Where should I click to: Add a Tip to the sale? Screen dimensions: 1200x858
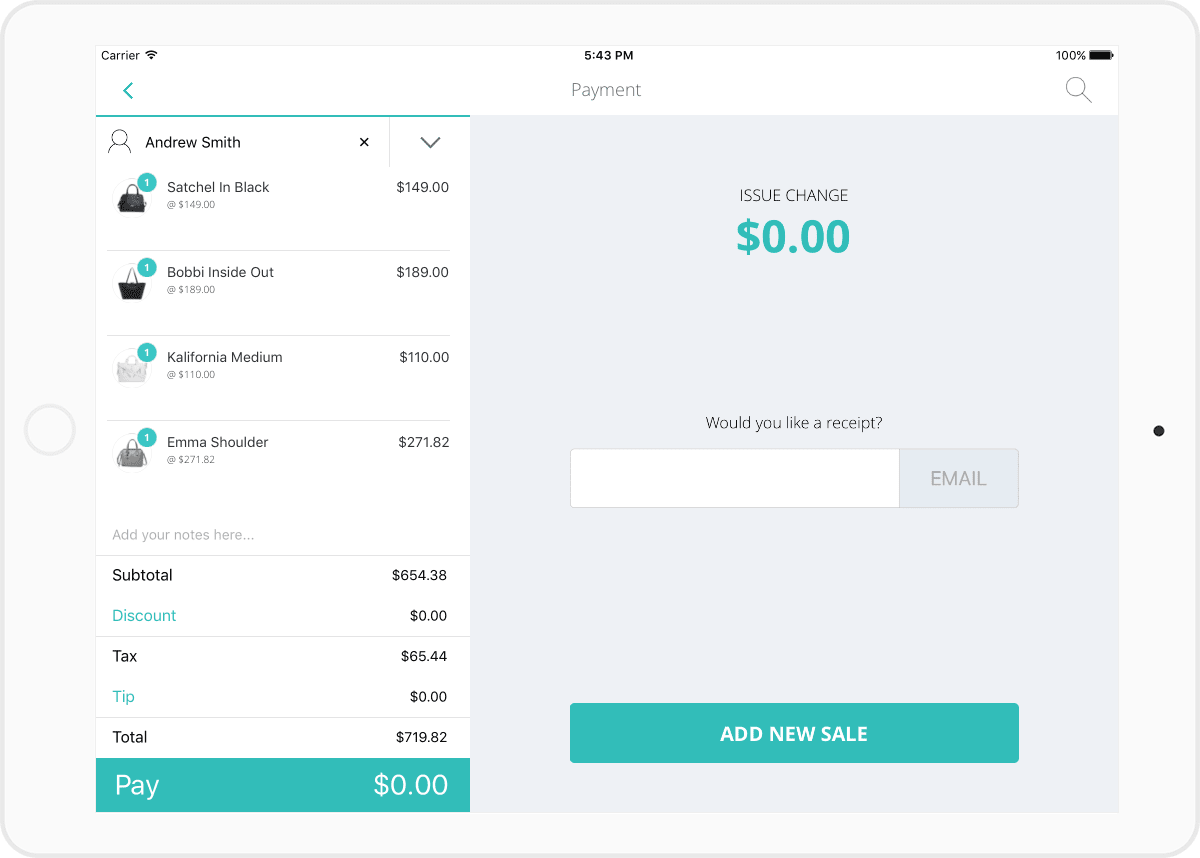pos(123,697)
